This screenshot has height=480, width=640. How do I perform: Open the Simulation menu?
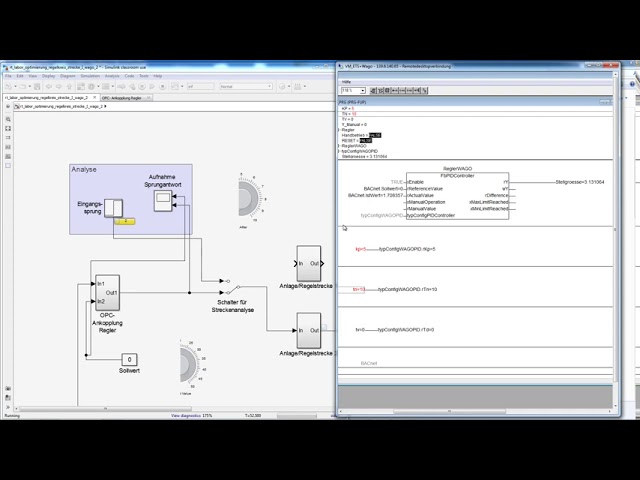click(x=90, y=75)
